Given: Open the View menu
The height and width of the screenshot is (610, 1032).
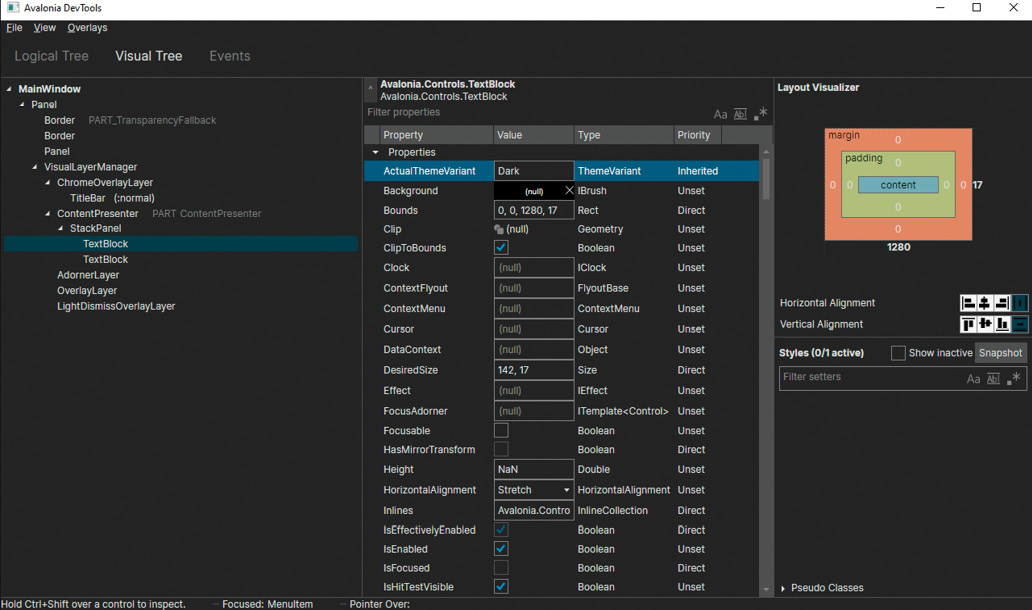Looking at the screenshot, I should point(45,28).
